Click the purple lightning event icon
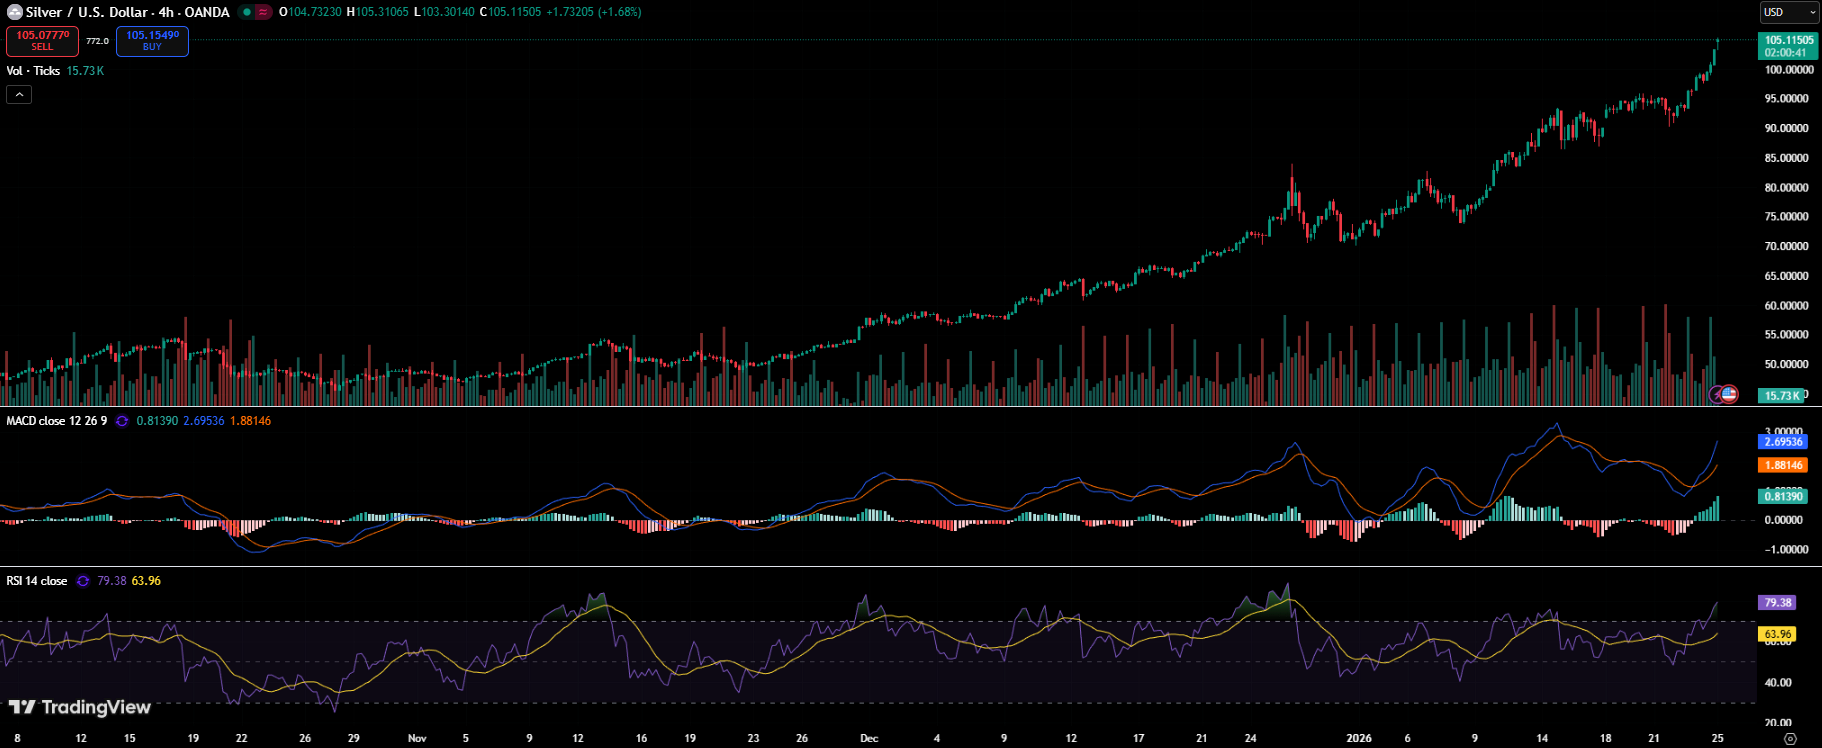Image resolution: width=1822 pixels, height=748 pixels. click(1716, 394)
